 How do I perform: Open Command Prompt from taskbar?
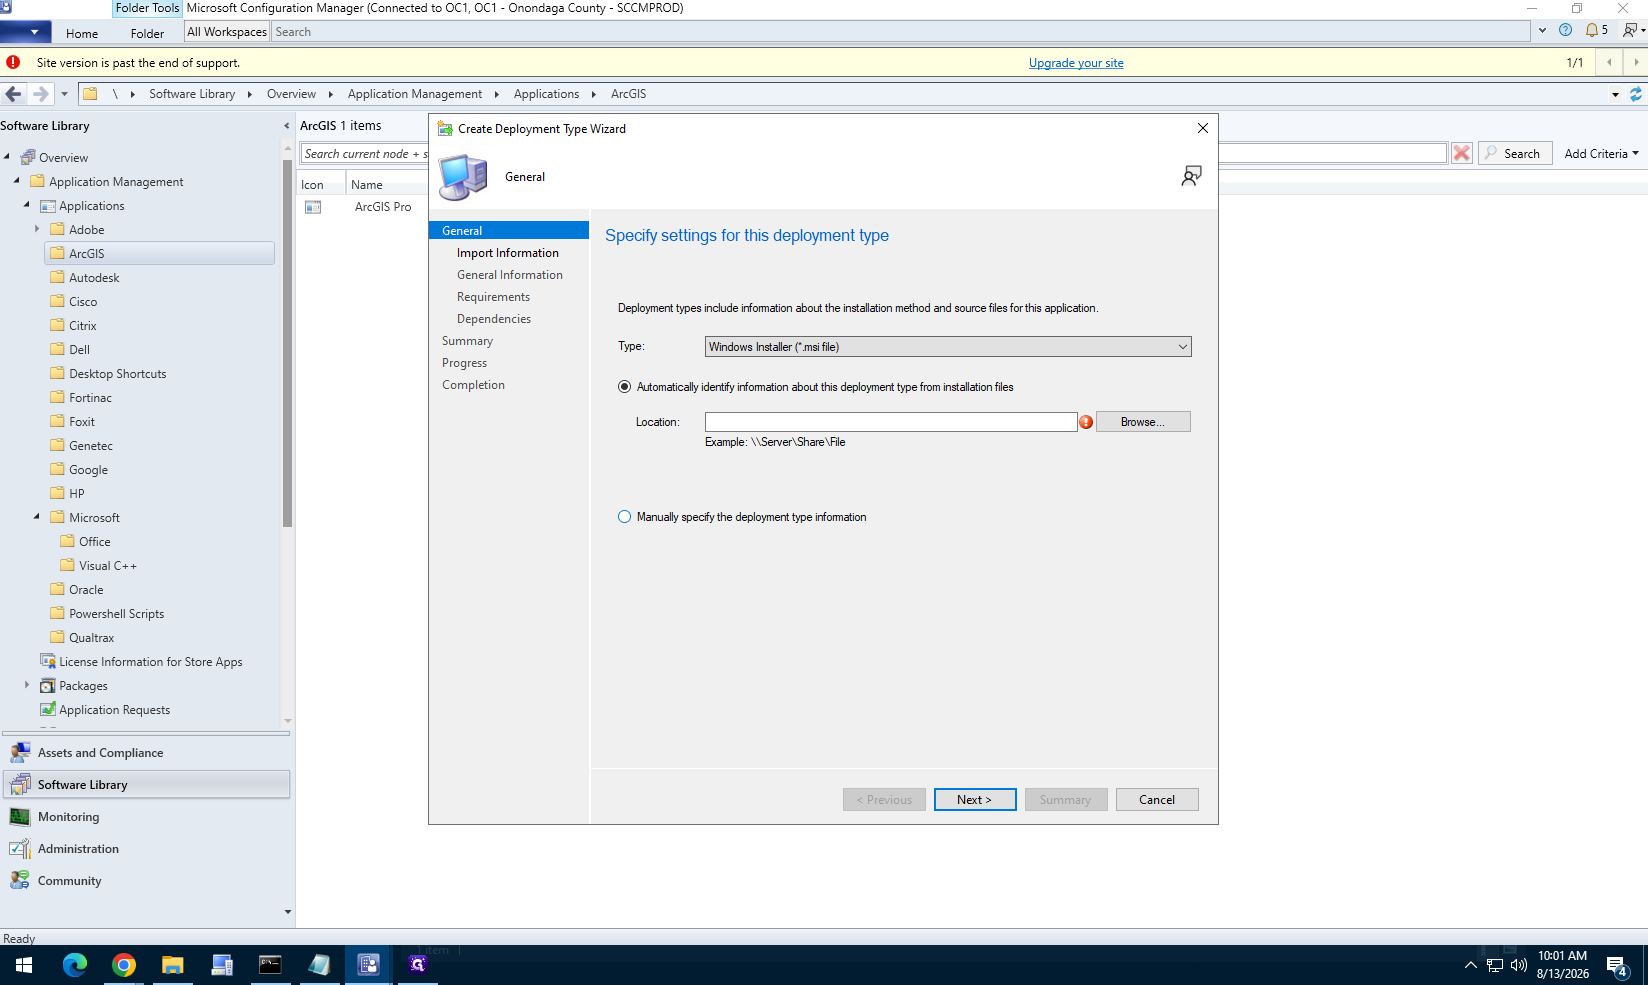271,965
